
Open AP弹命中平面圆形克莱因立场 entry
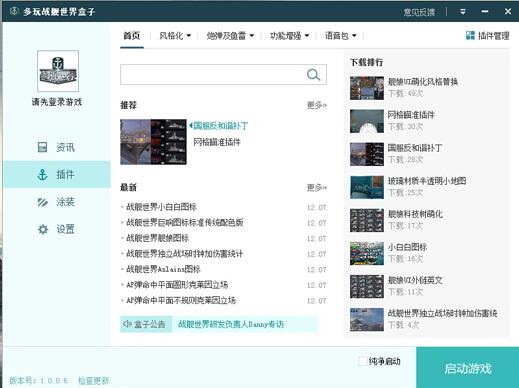177,285
